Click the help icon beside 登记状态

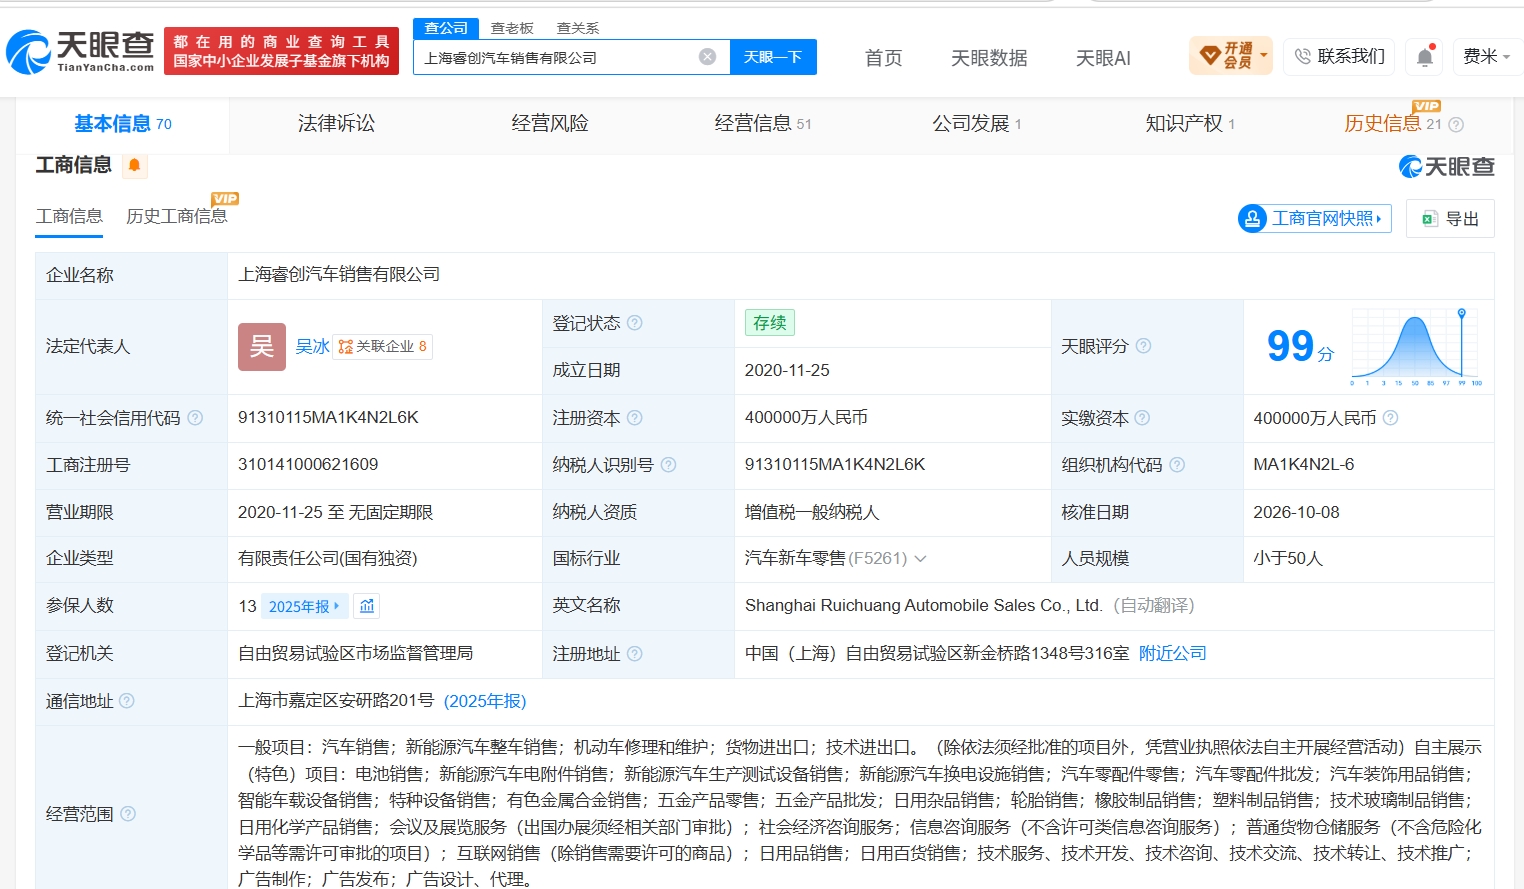635,323
